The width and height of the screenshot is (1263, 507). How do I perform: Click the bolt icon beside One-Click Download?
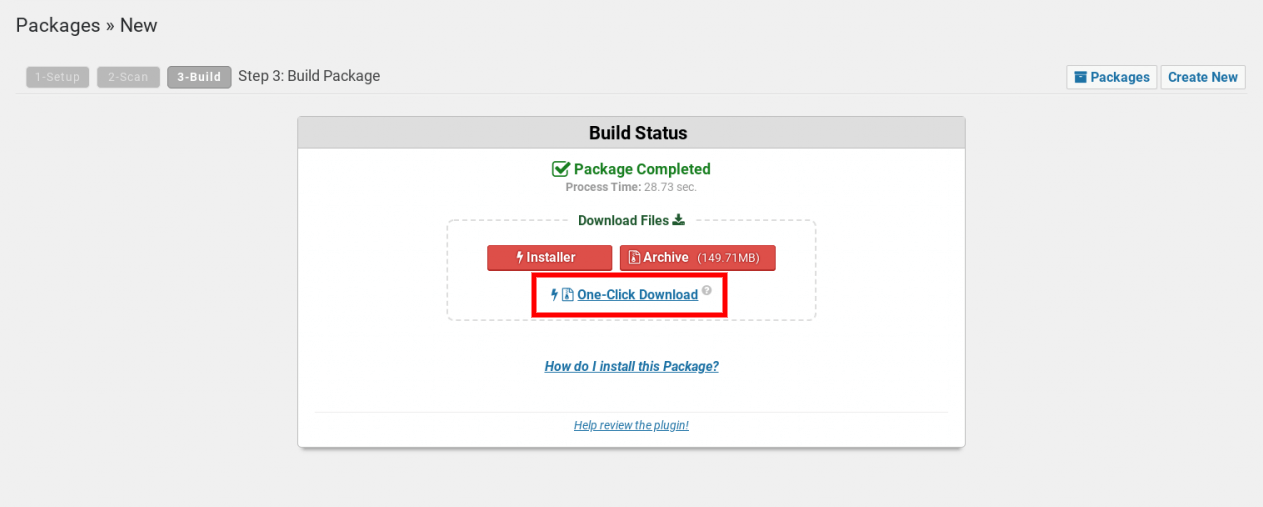[x=555, y=295]
